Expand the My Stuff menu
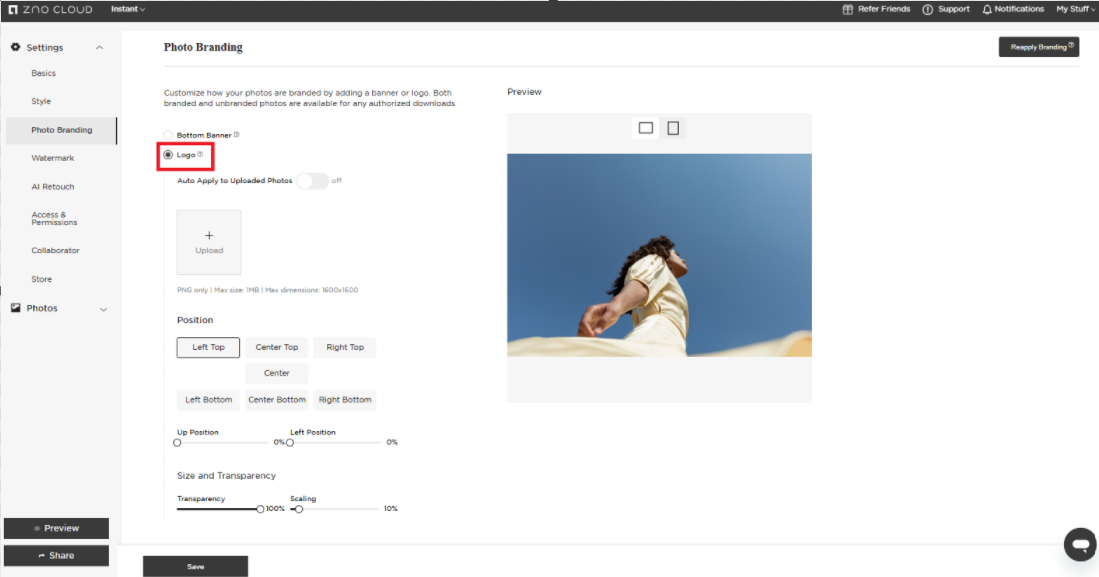The width and height of the screenshot is (1099, 577). (1075, 9)
